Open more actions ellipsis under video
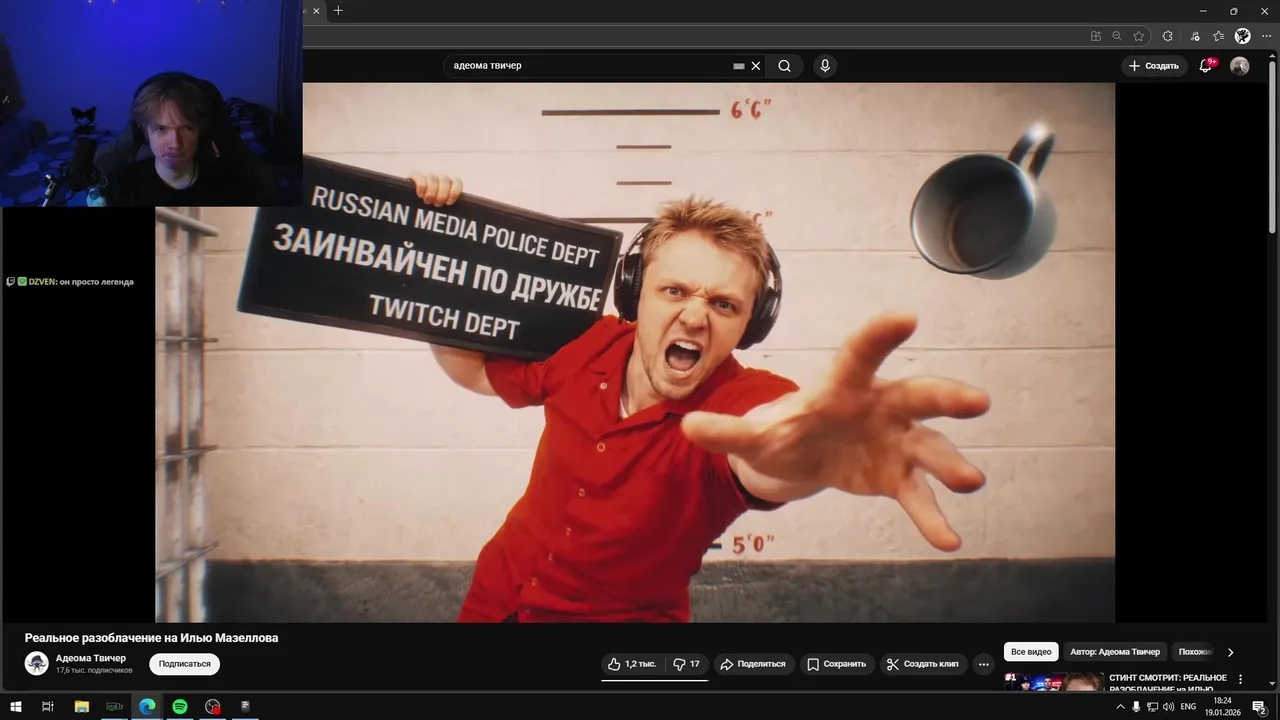Screen dimensions: 1280x720 click(x=984, y=664)
